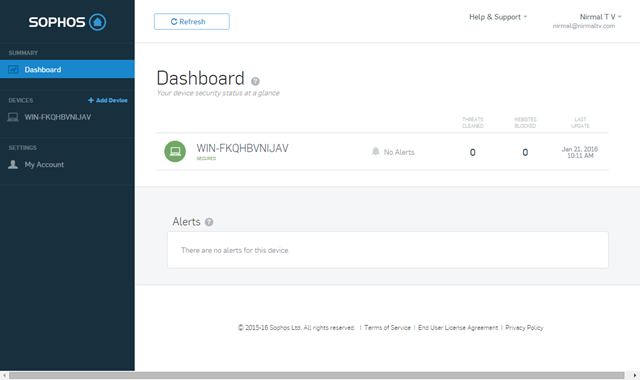Click the Dashboard chart icon in sidebar
This screenshot has height=380, width=640.
pyautogui.click(x=13, y=69)
